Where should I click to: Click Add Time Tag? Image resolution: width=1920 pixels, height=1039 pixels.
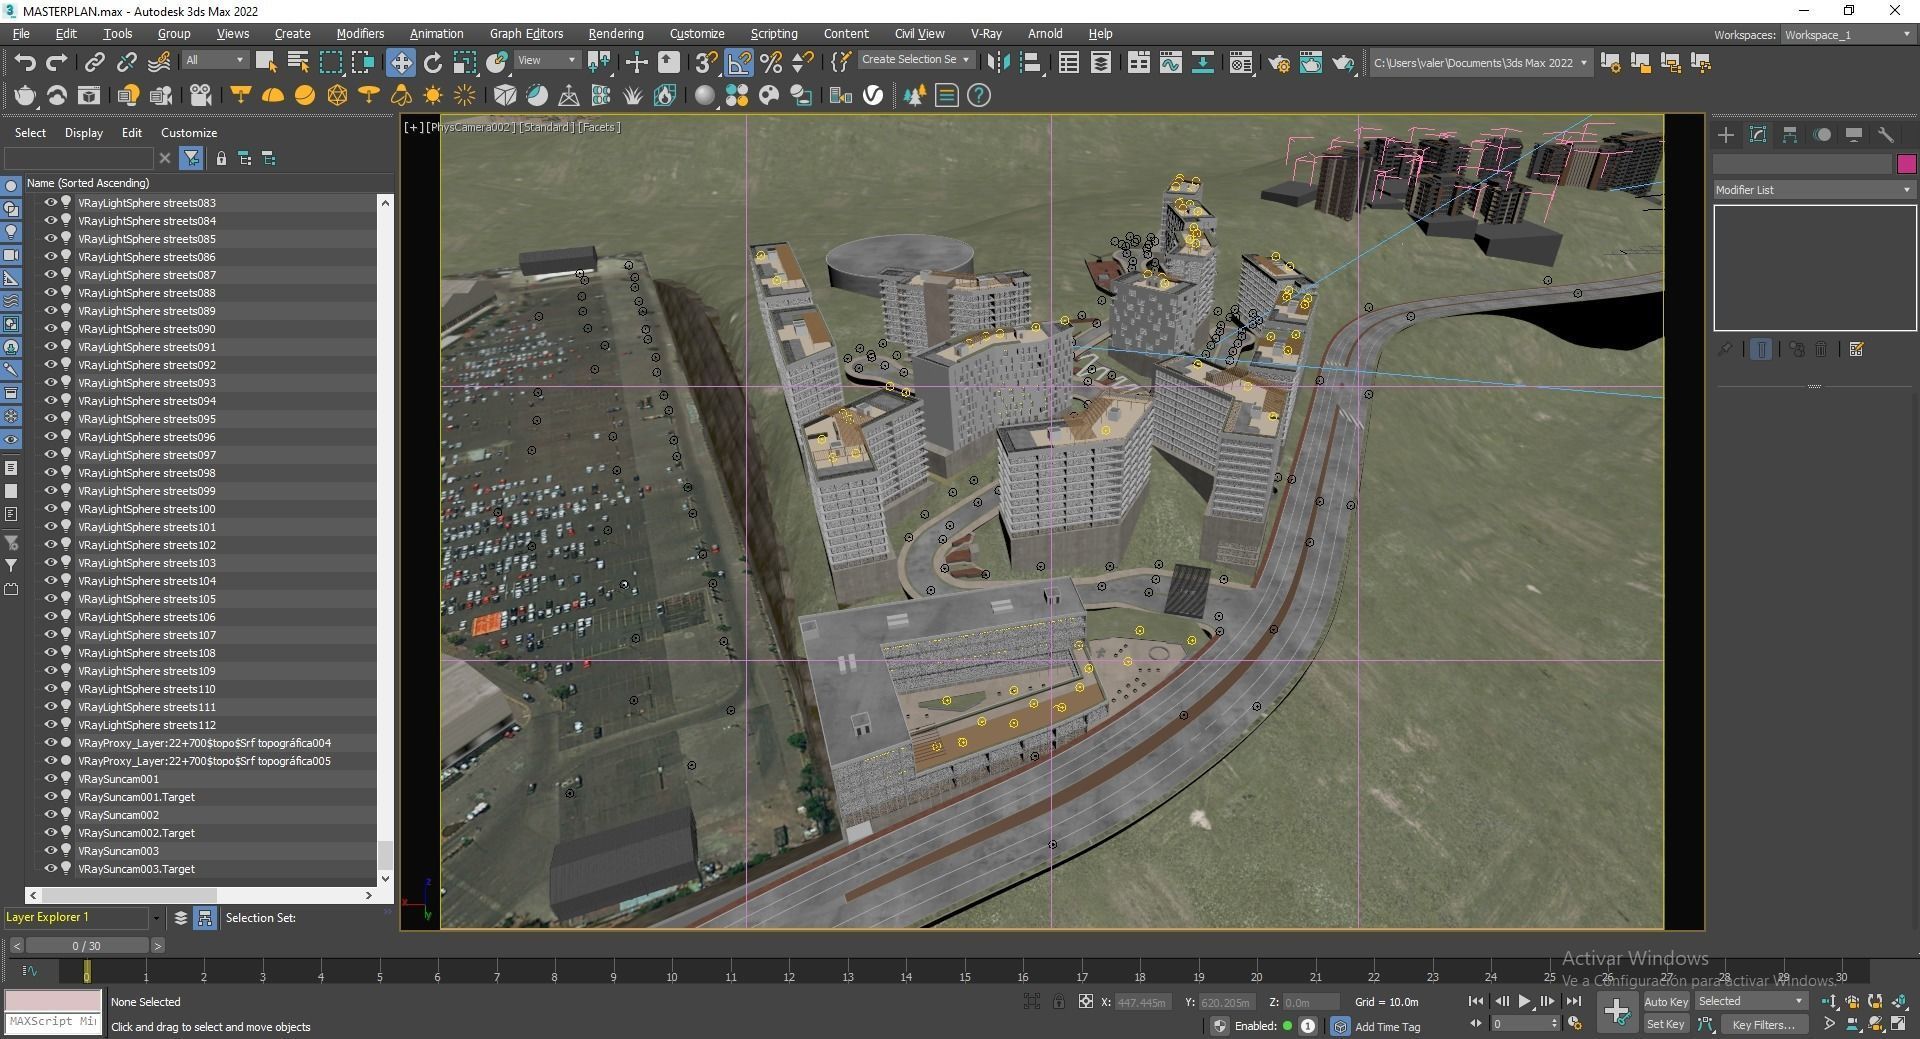coord(1387,1026)
